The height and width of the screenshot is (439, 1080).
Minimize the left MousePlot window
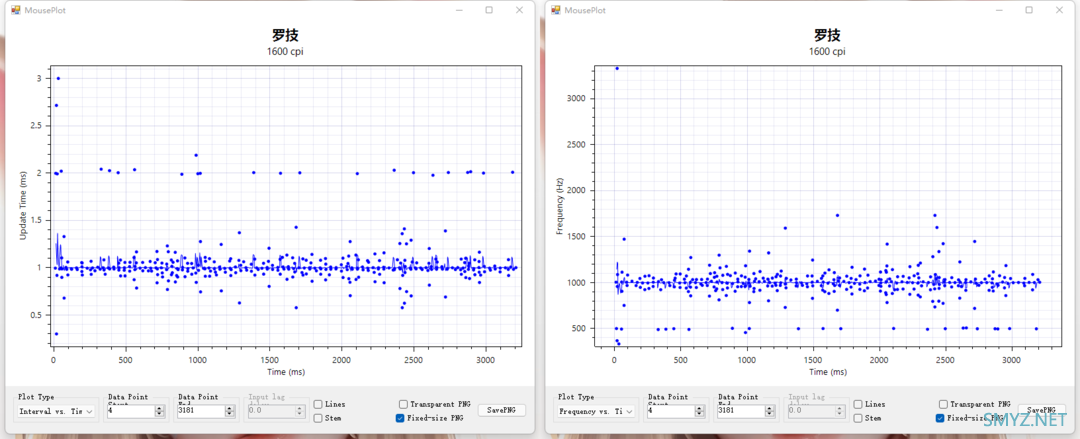point(459,10)
